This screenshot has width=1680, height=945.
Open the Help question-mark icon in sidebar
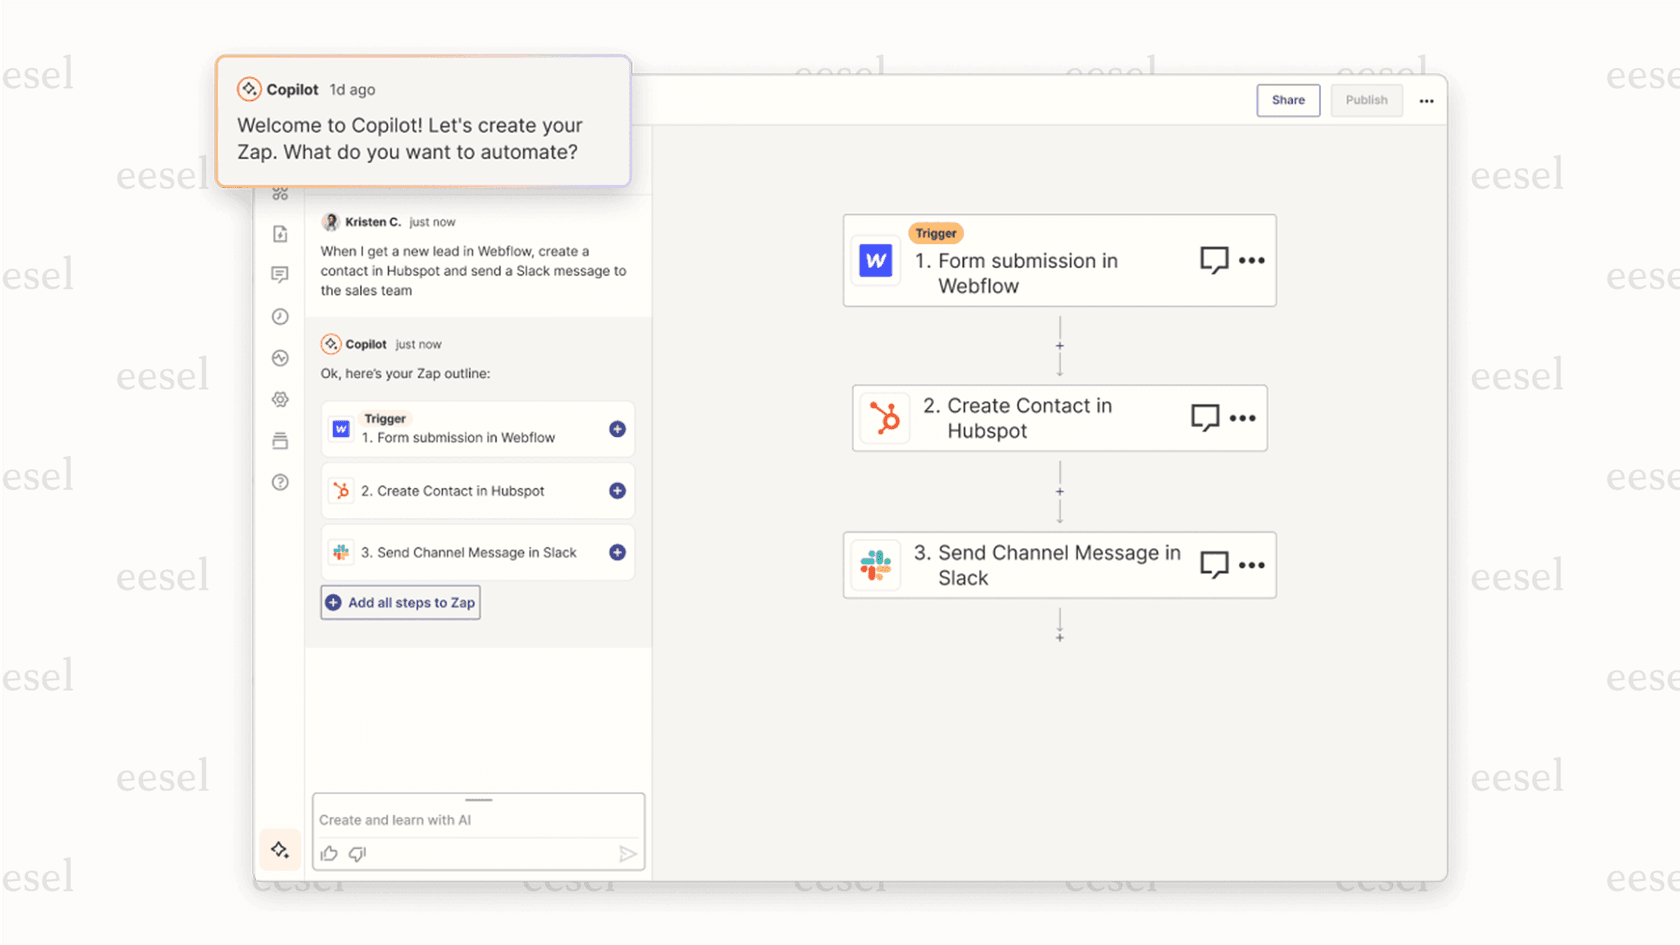280,482
